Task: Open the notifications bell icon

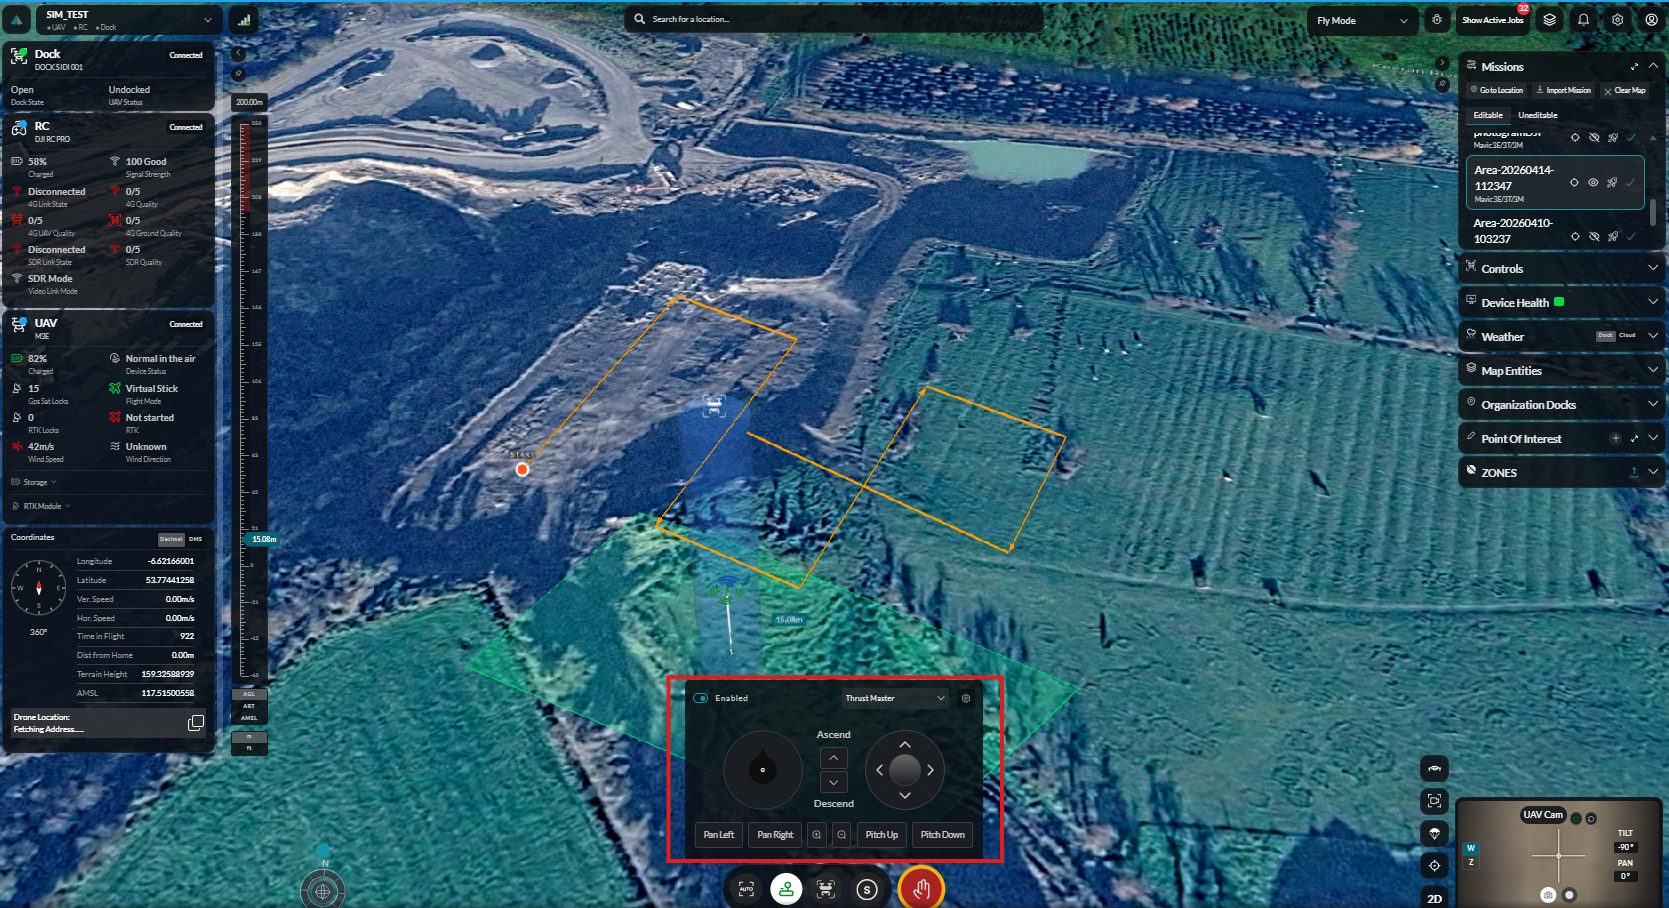Action: pyautogui.click(x=1583, y=20)
